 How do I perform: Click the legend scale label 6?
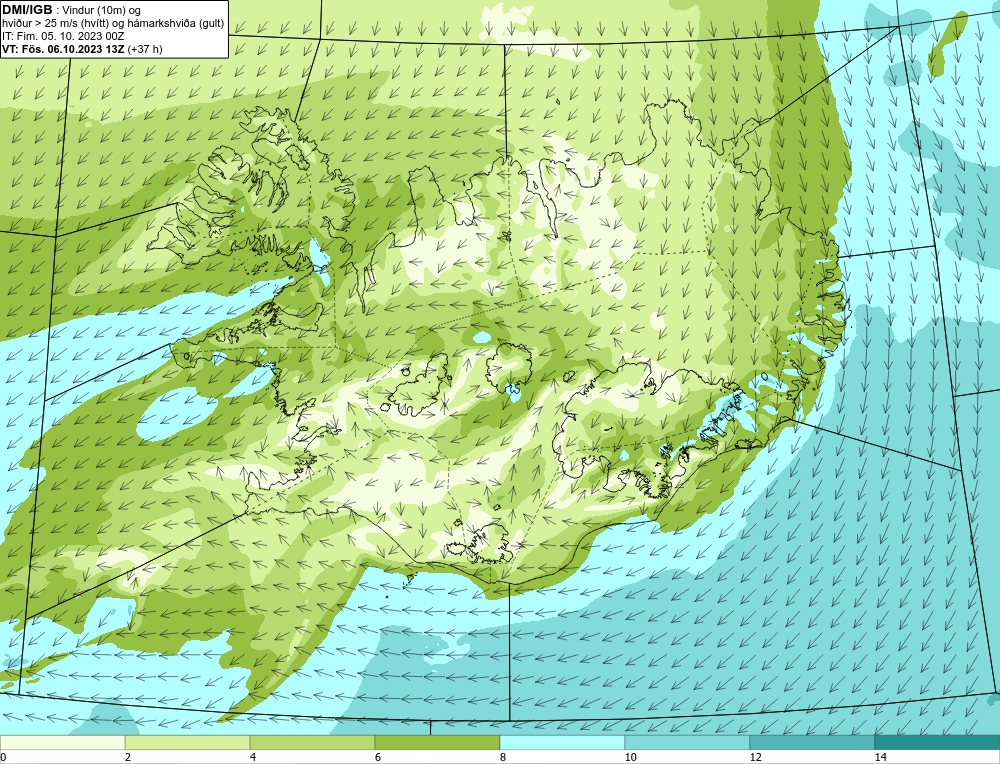tap(378, 757)
